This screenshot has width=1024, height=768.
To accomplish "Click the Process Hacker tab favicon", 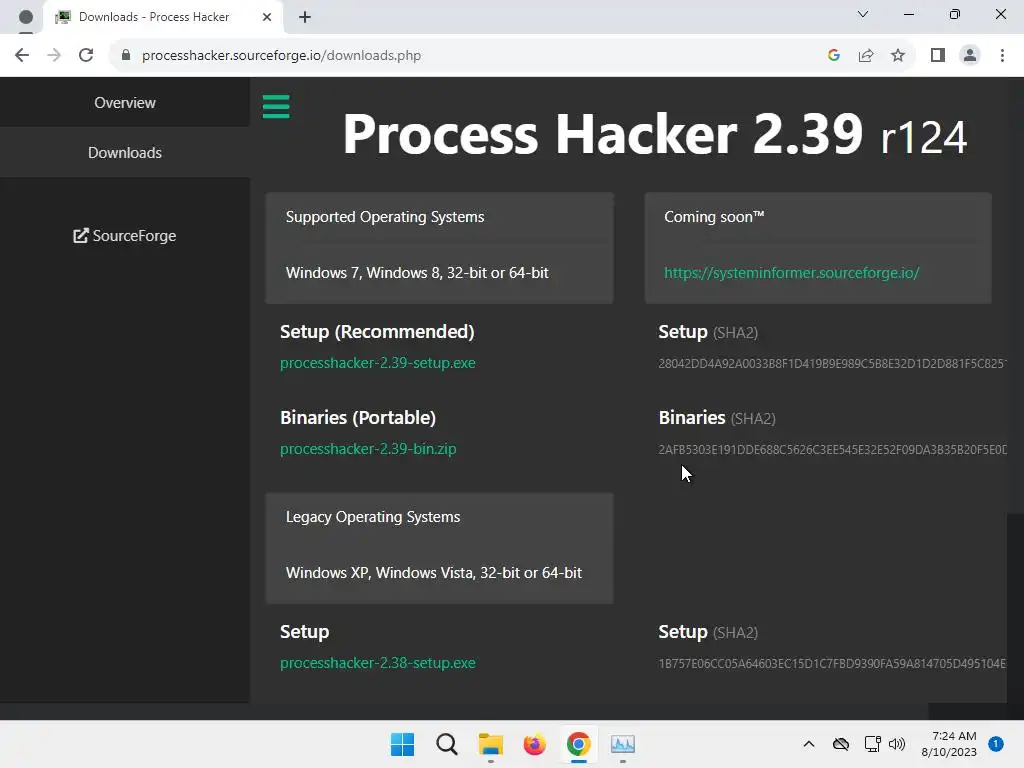I will click(x=63, y=17).
